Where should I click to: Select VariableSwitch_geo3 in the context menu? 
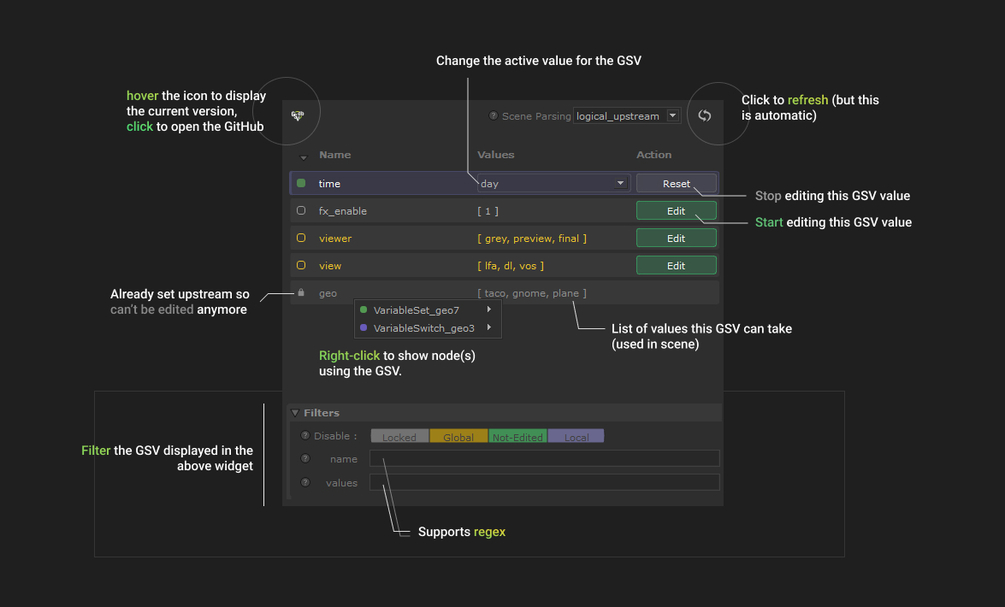click(423, 328)
